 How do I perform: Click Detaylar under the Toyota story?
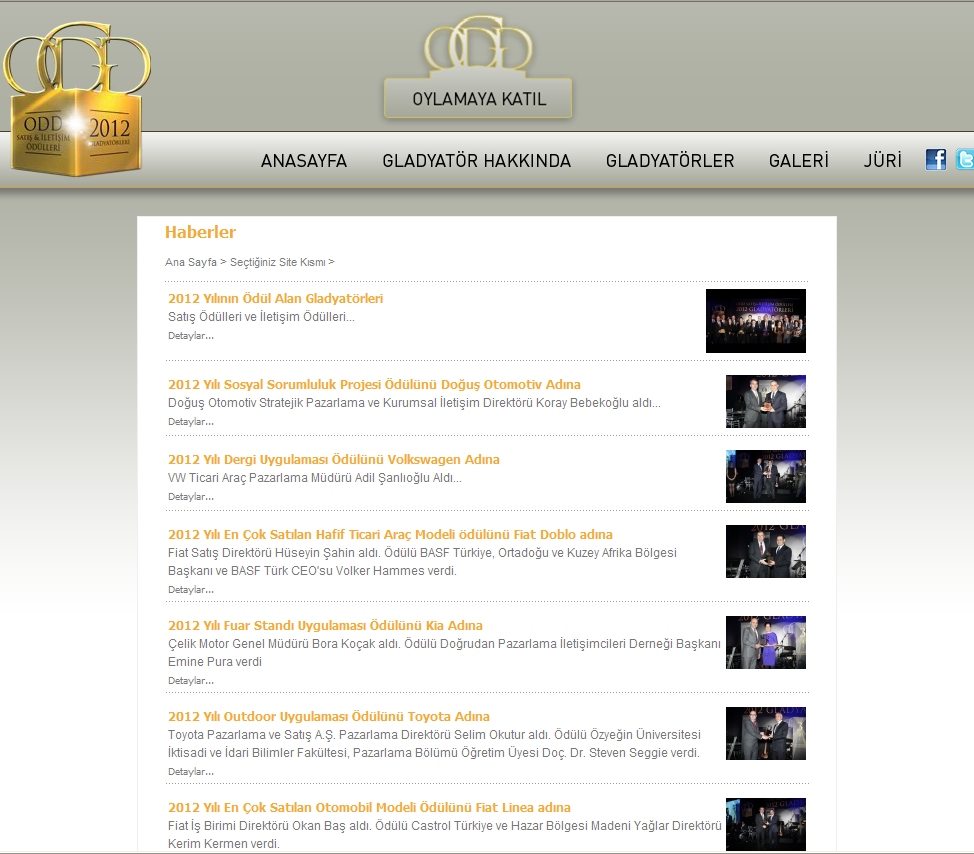[191, 771]
